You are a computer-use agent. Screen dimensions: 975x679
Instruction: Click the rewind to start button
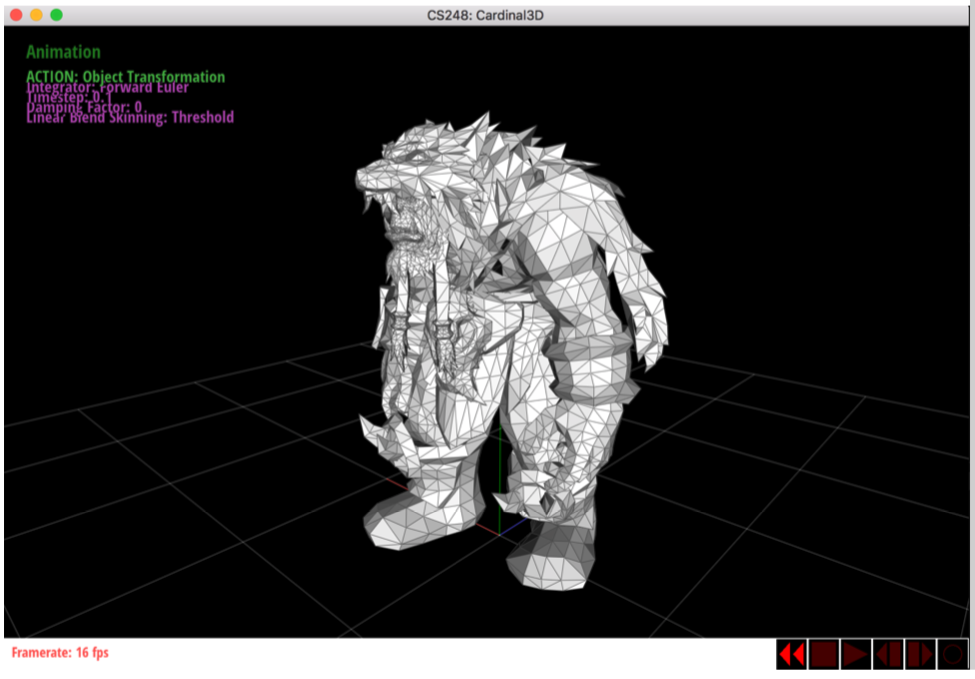(x=791, y=655)
